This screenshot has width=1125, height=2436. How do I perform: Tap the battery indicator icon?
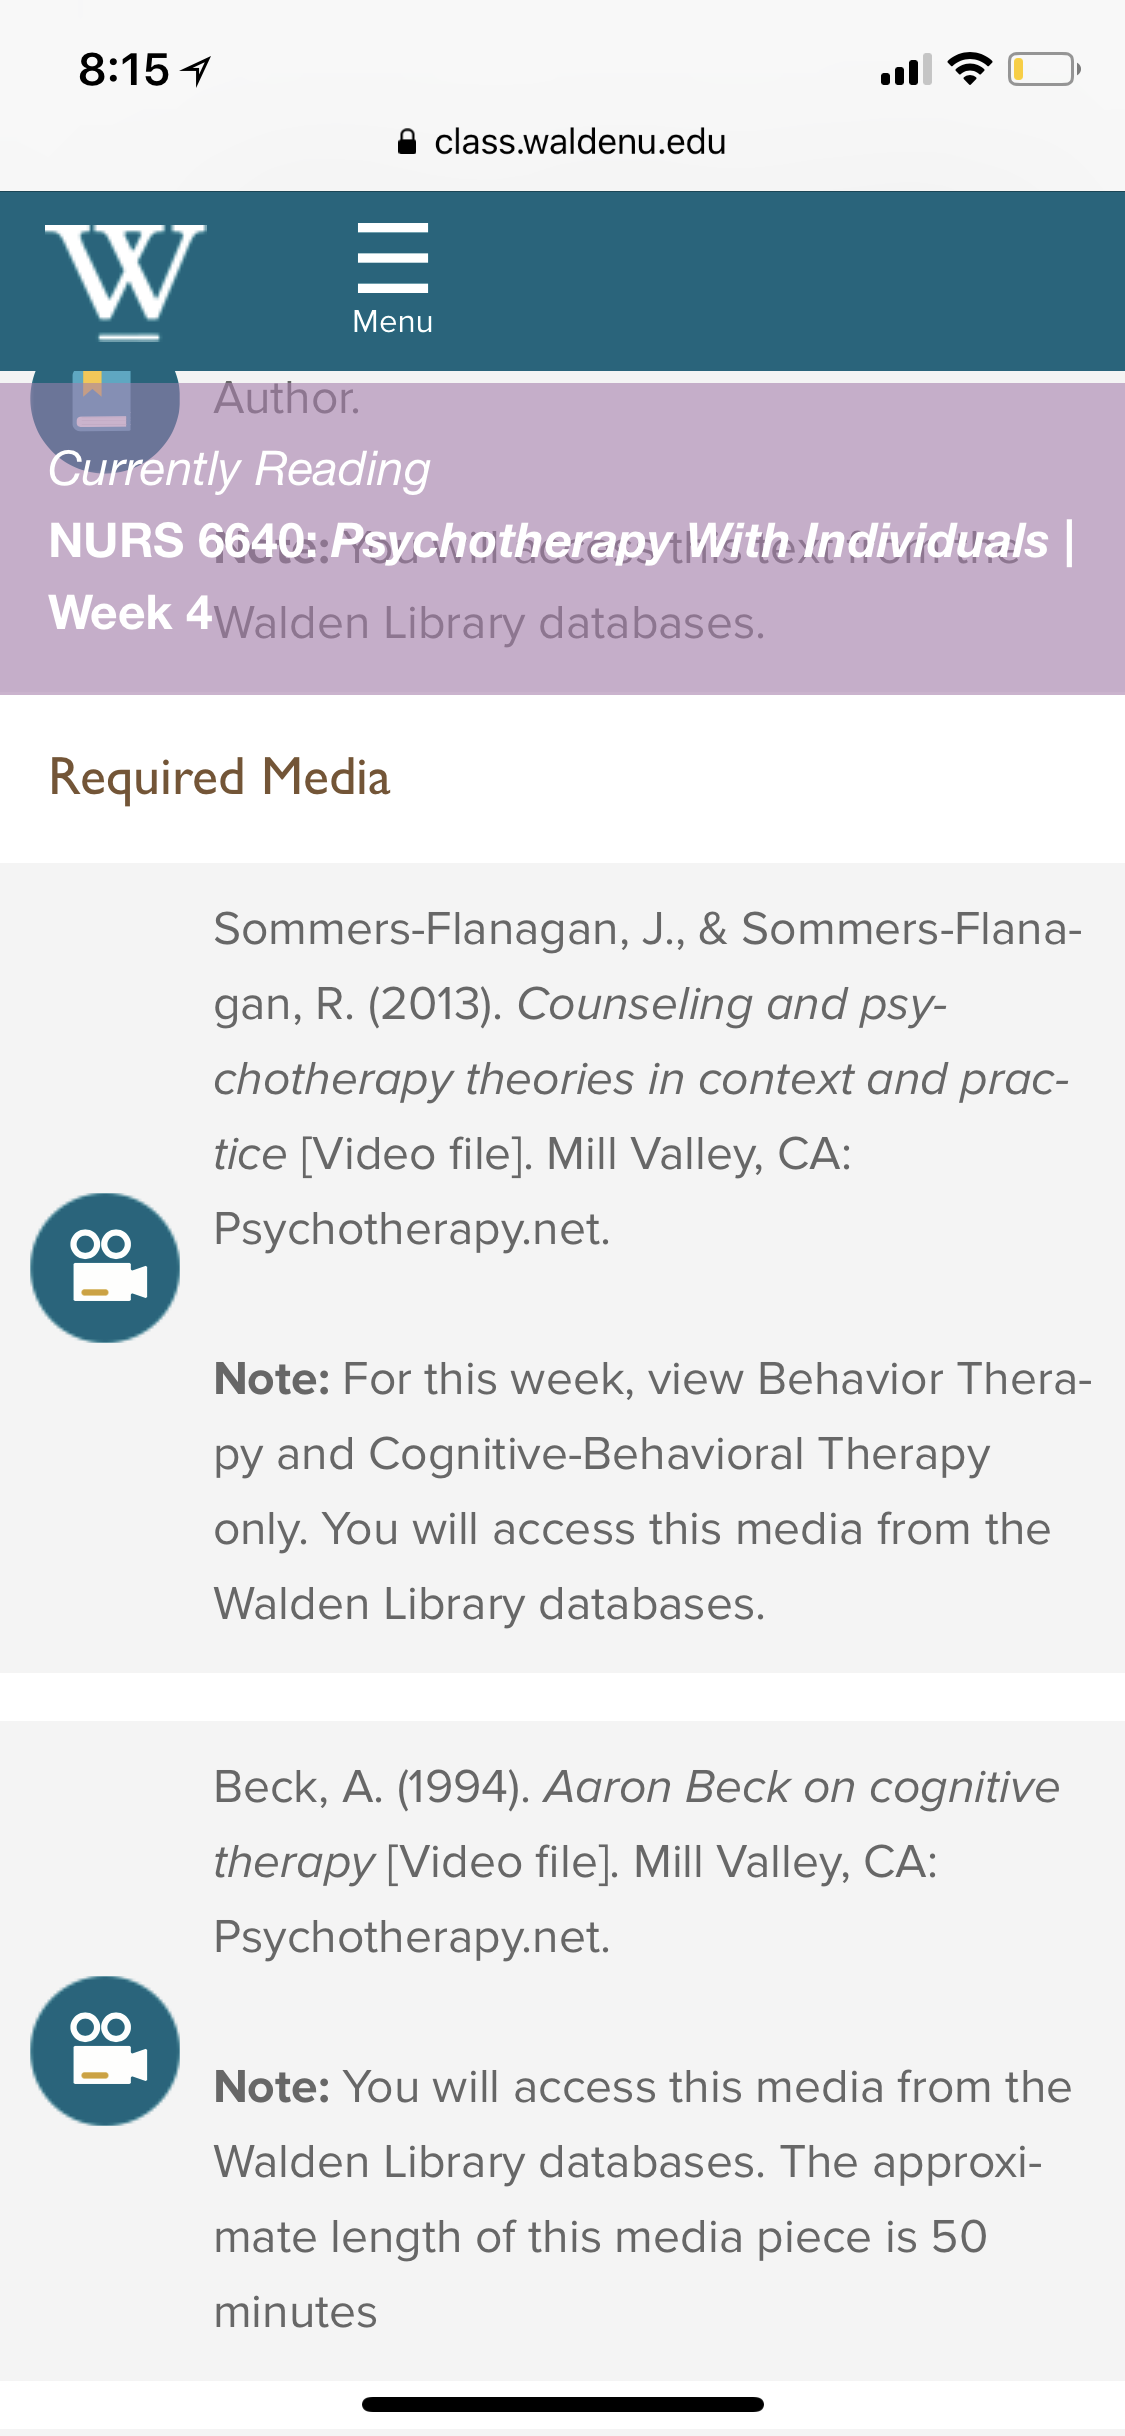1044,69
